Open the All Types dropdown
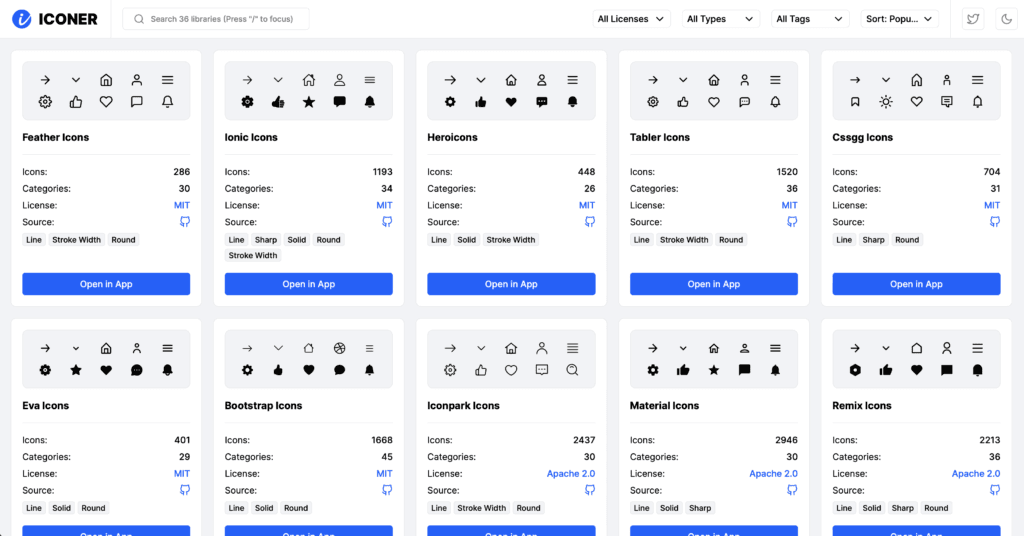 [x=720, y=19]
